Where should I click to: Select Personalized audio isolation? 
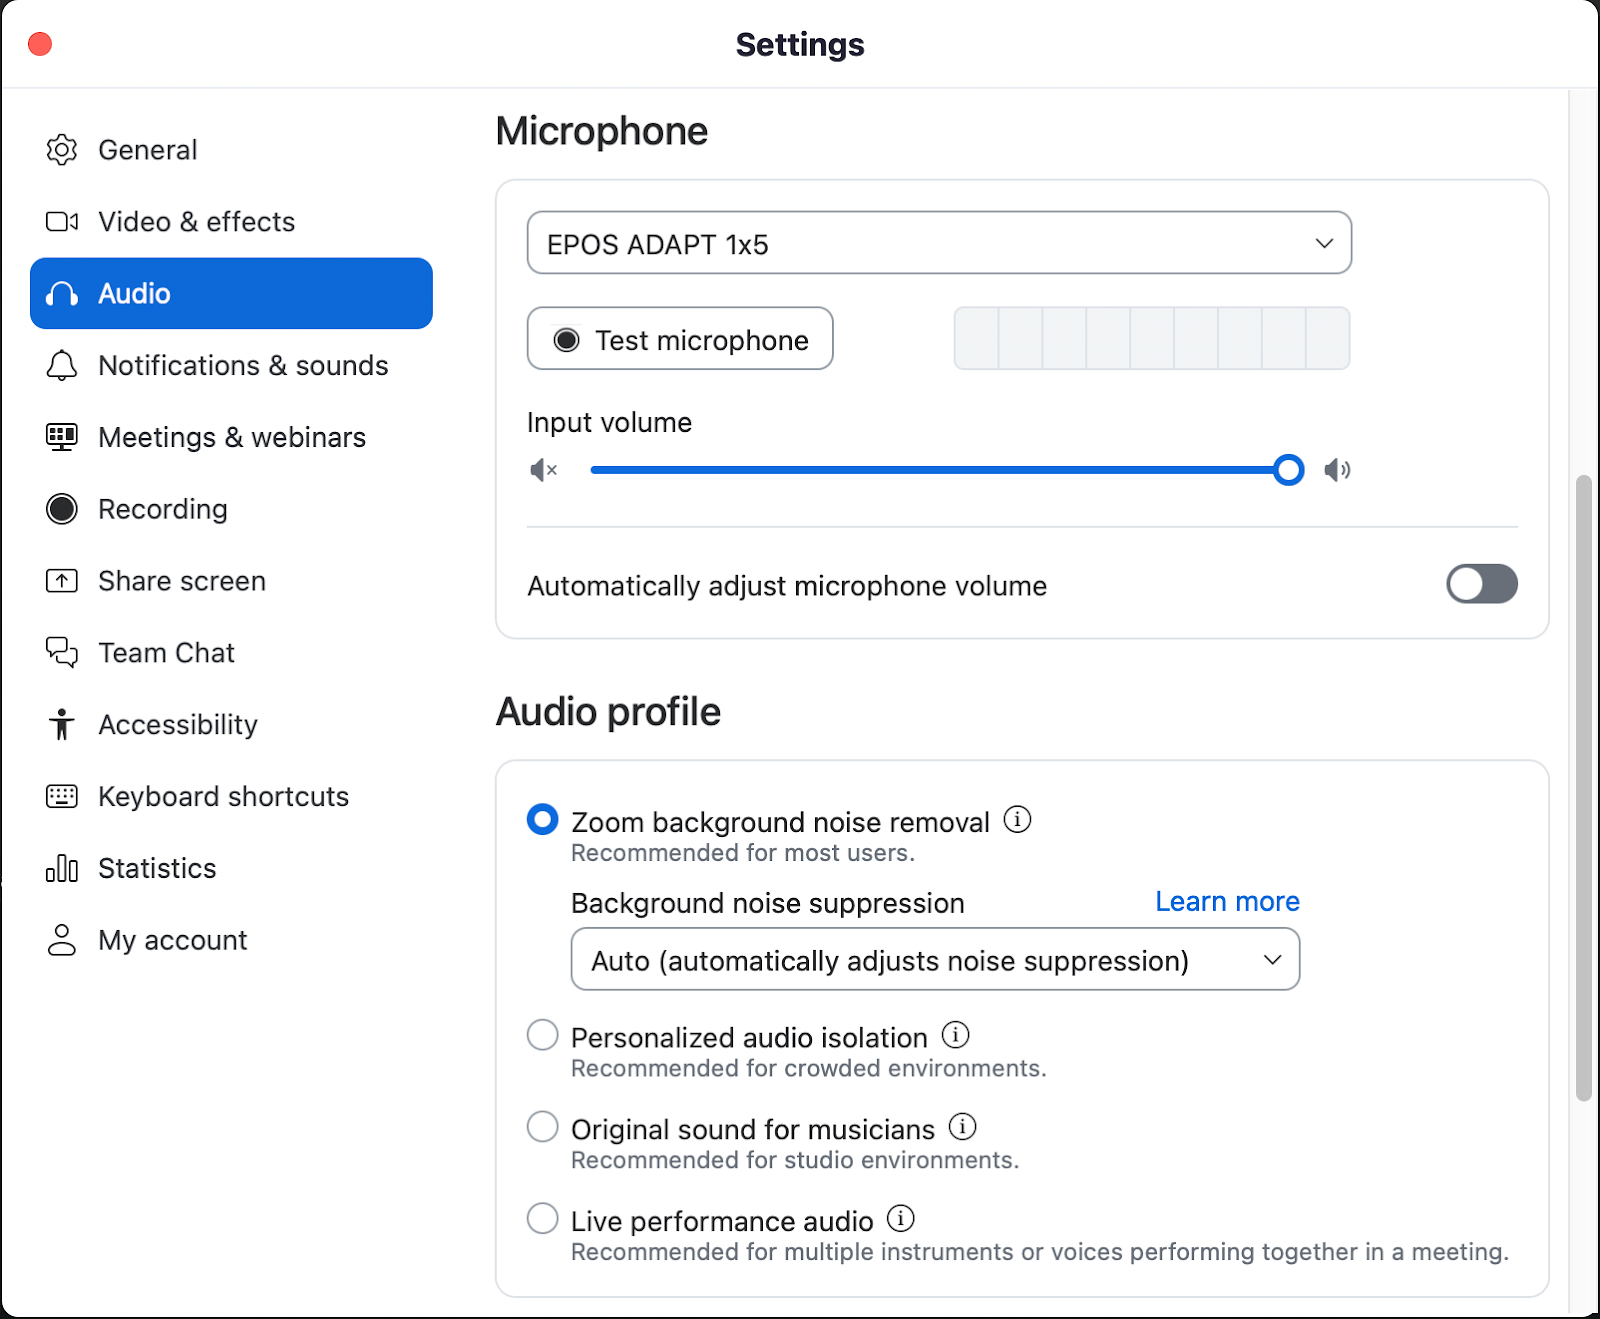tap(541, 1035)
